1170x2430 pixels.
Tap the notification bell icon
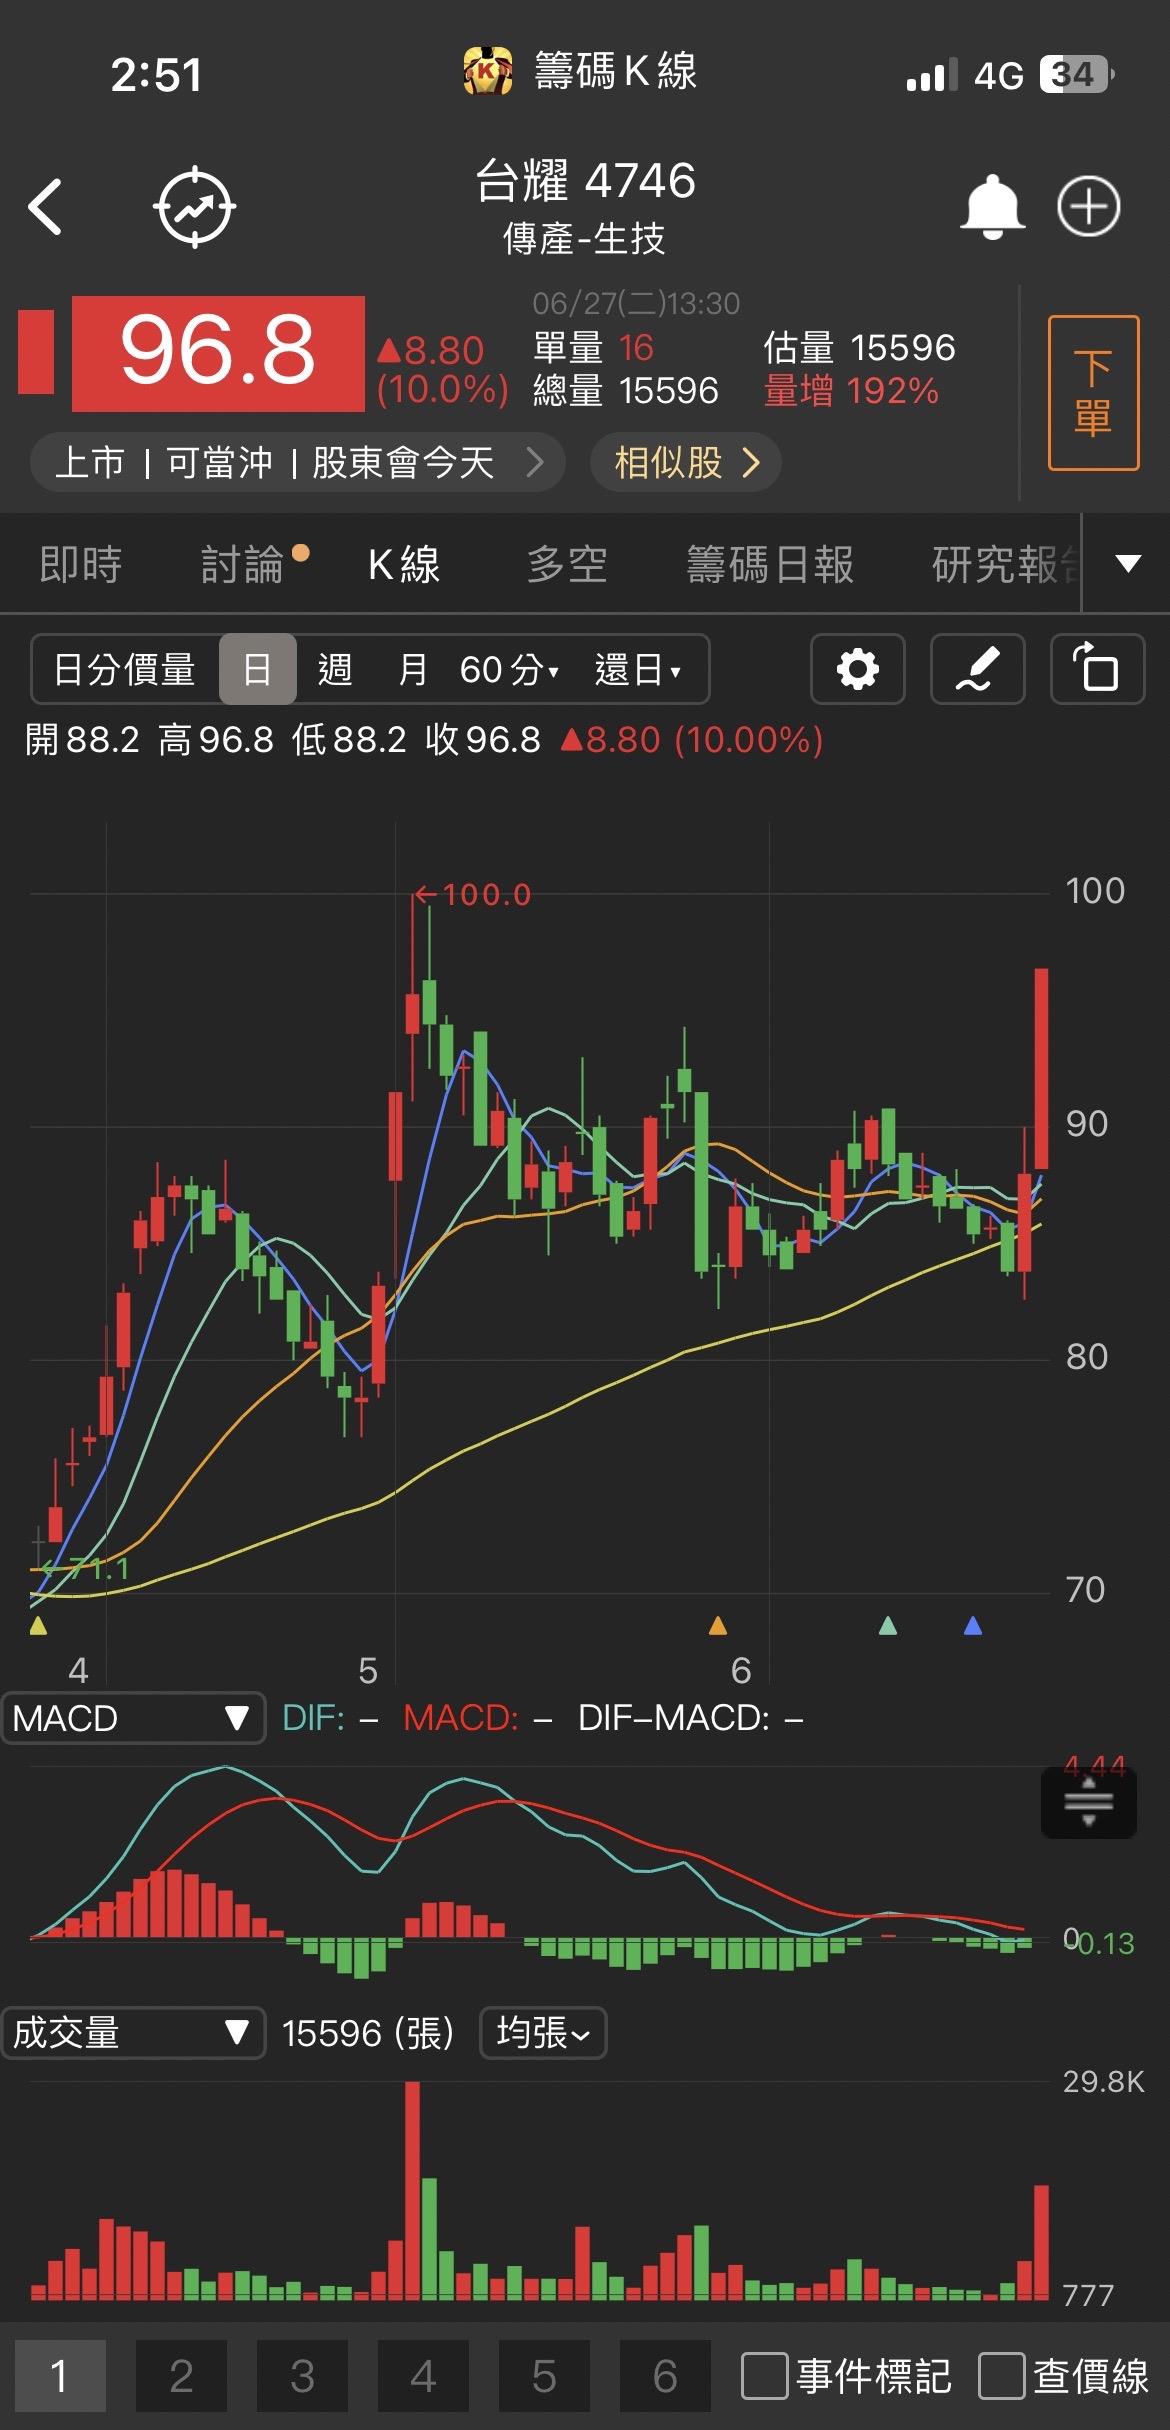click(992, 207)
